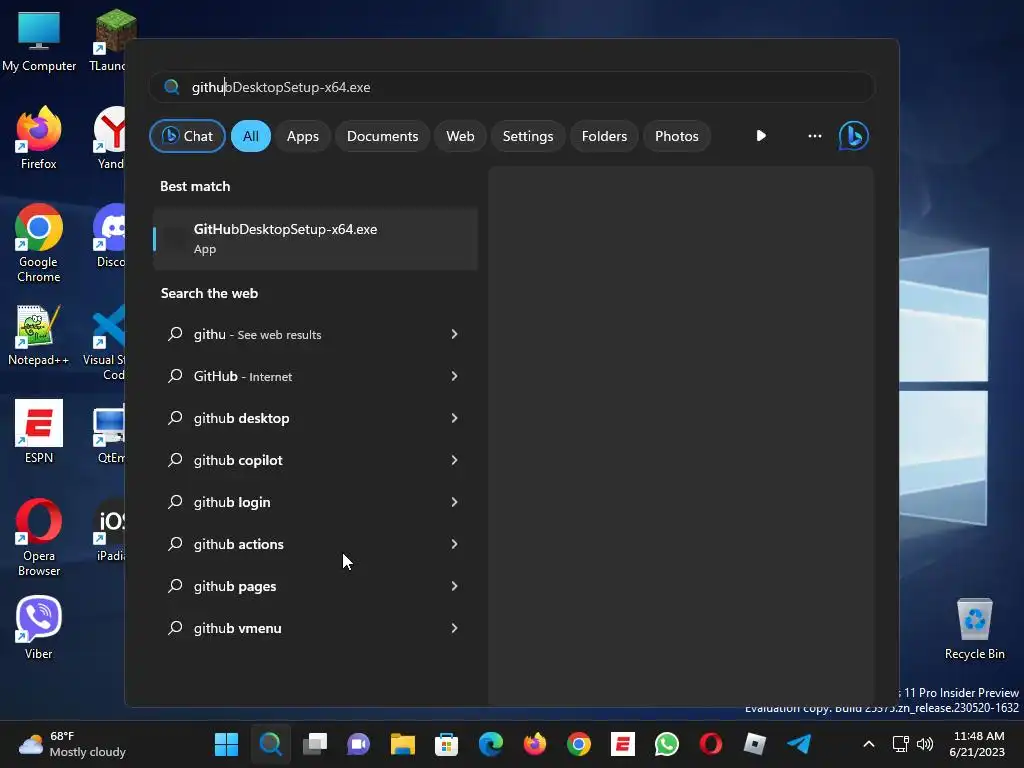Select Firefox desktop shortcut

pos(39,138)
